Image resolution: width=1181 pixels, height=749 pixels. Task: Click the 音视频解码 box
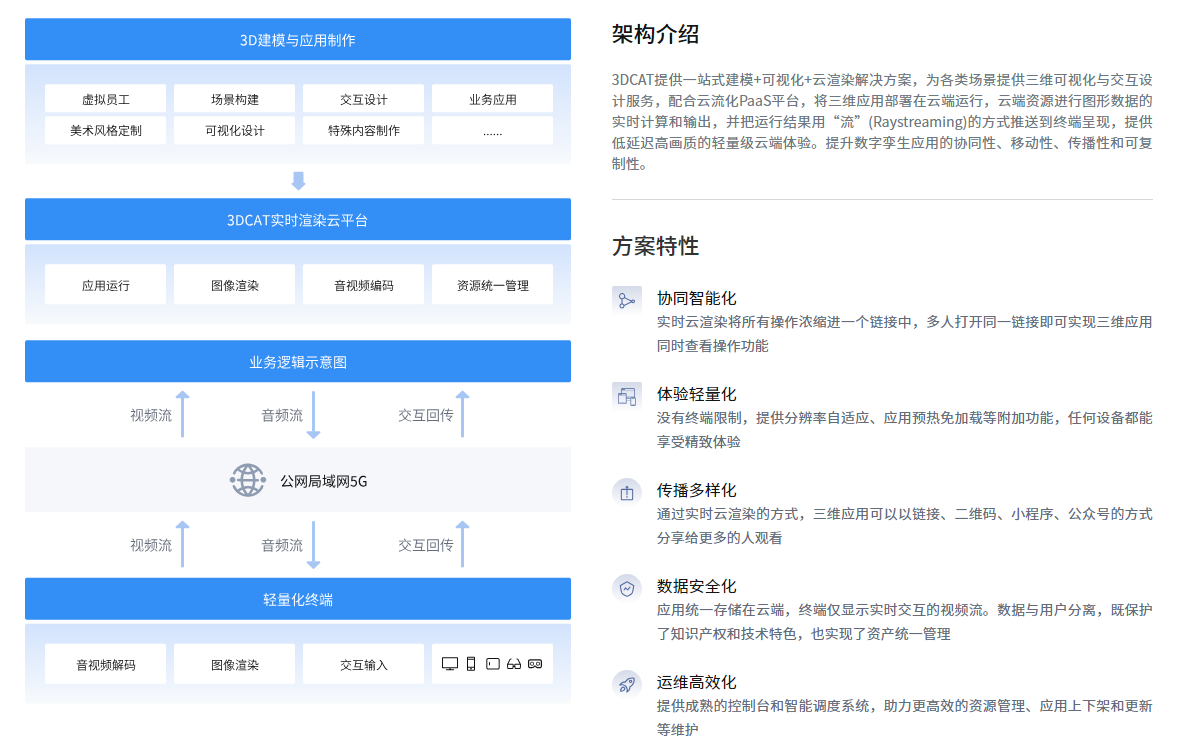click(105, 664)
